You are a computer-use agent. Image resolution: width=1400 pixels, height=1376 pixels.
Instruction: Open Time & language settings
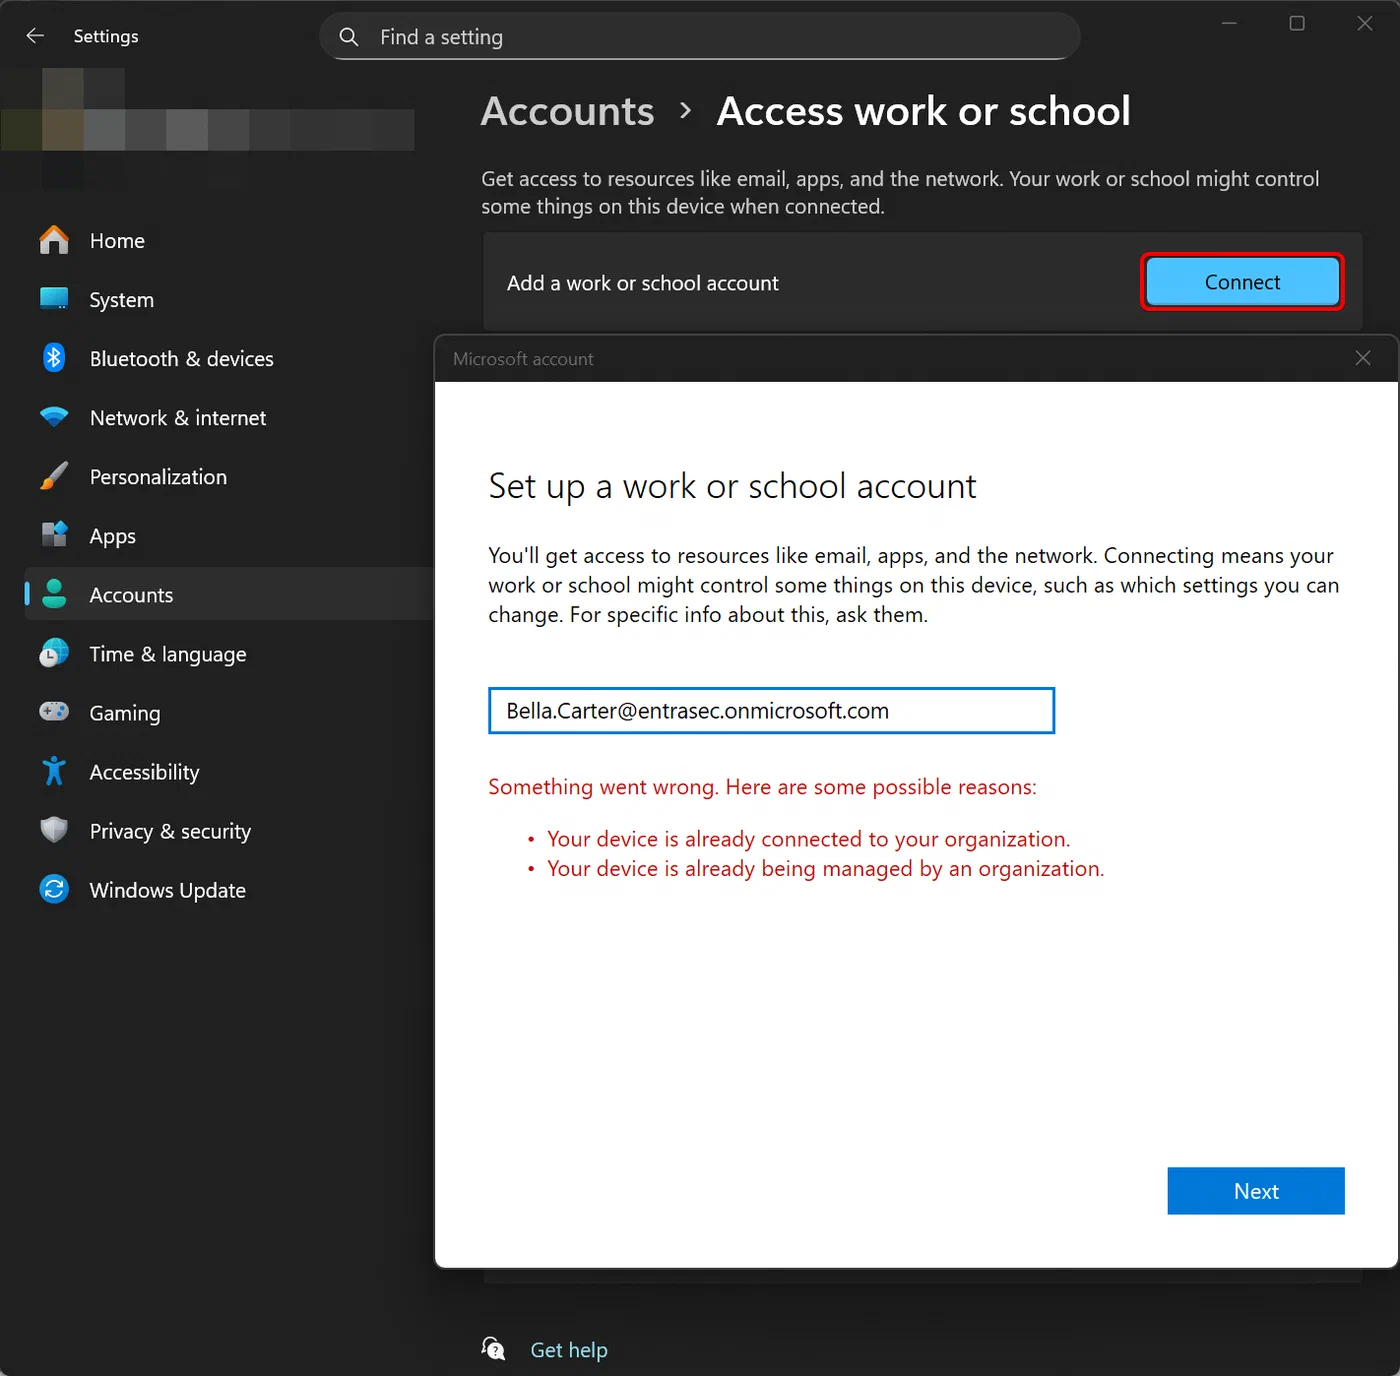coord(229,654)
